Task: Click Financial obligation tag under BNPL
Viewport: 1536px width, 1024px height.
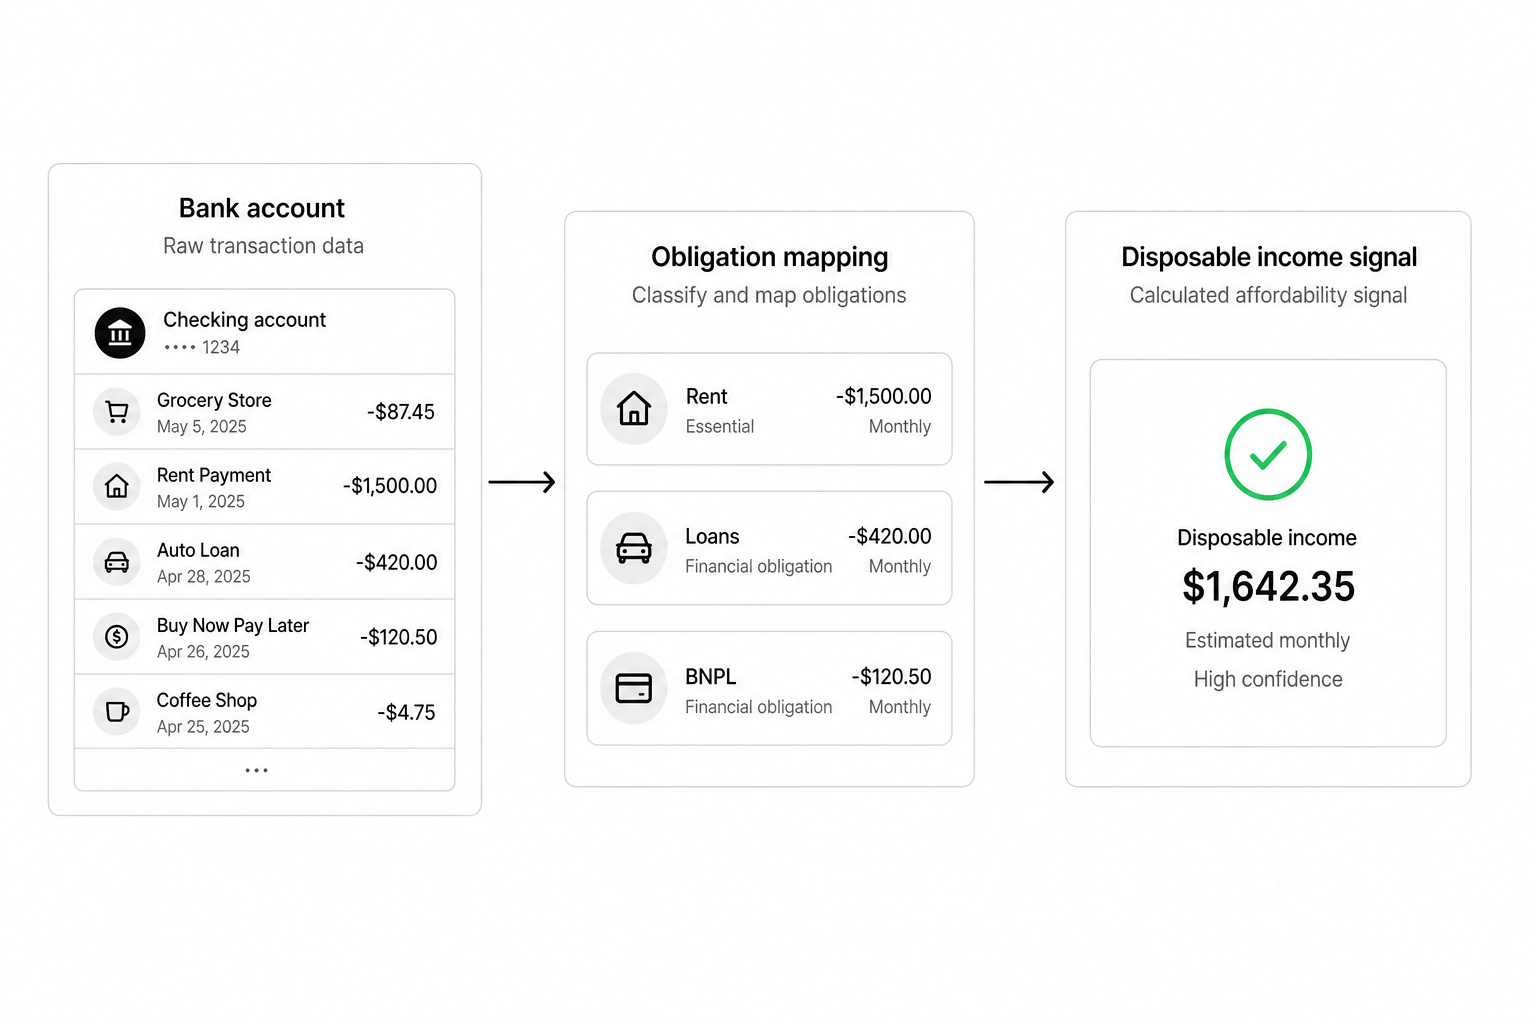Action: (x=759, y=707)
